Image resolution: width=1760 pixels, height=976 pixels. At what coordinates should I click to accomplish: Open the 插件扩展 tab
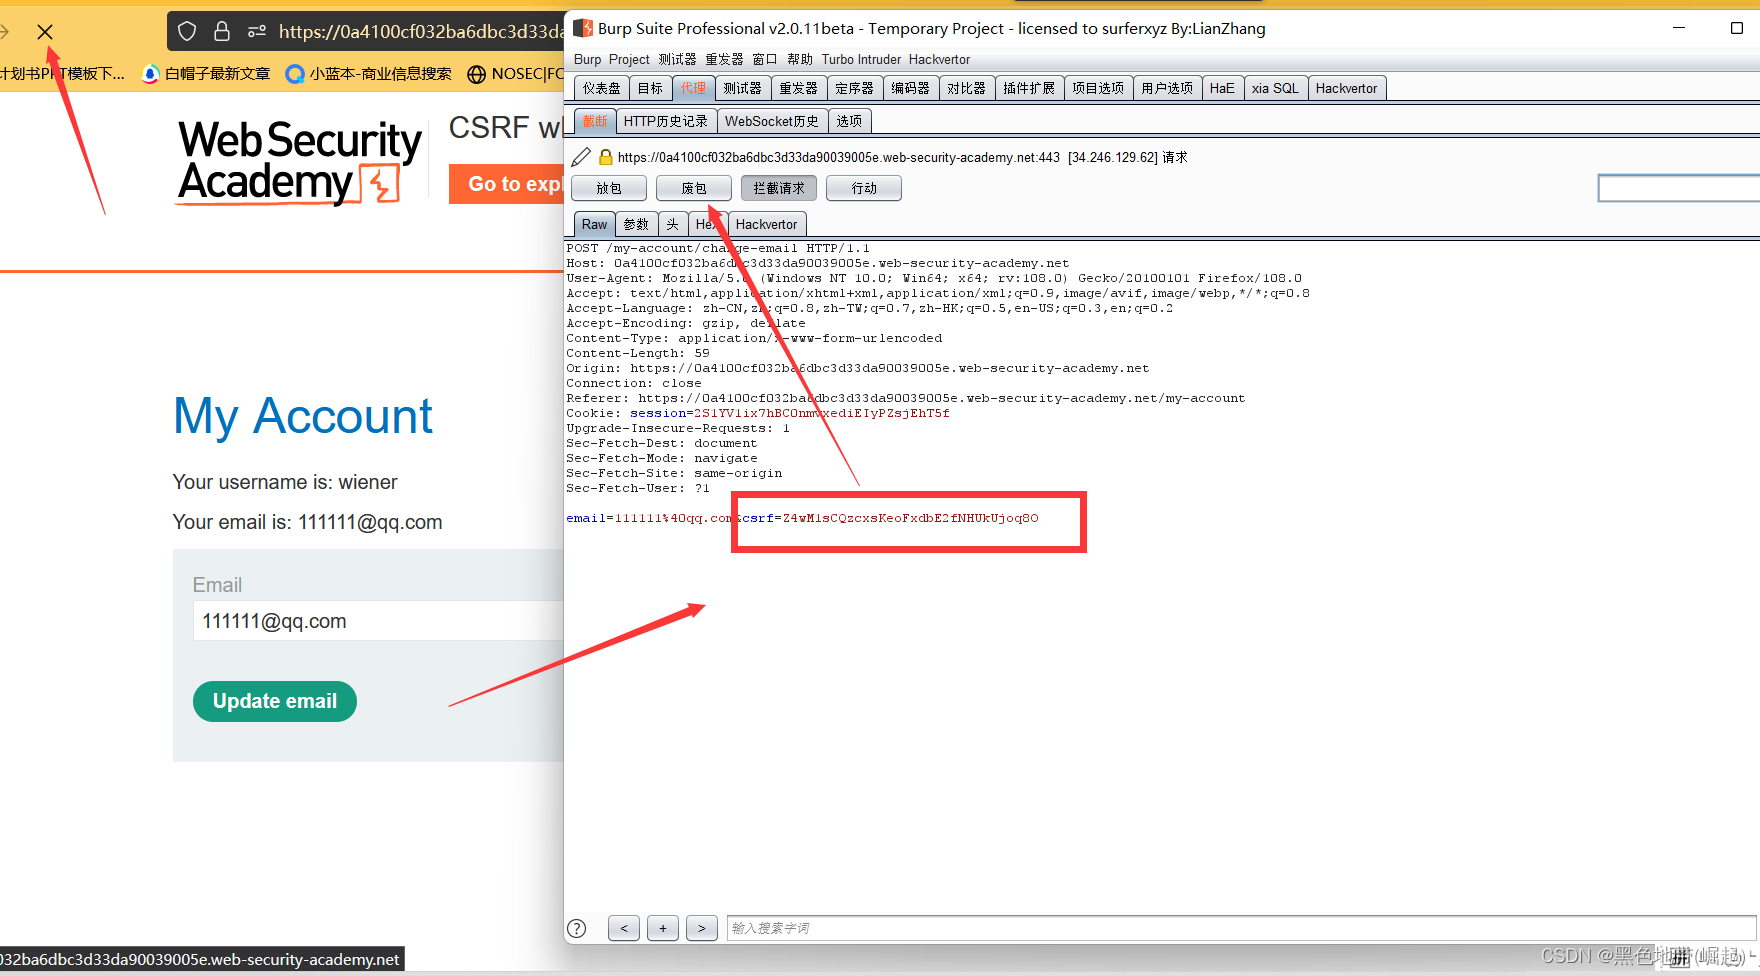click(1029, 88)
